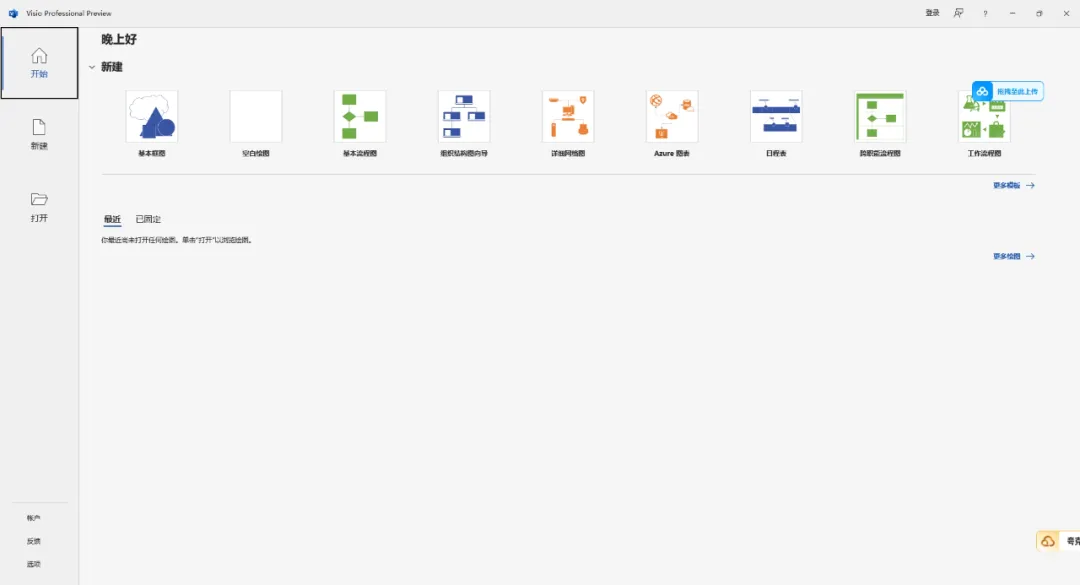Open 更多模板 link with arrow
1080x585 pixels.
(1013, 185)
